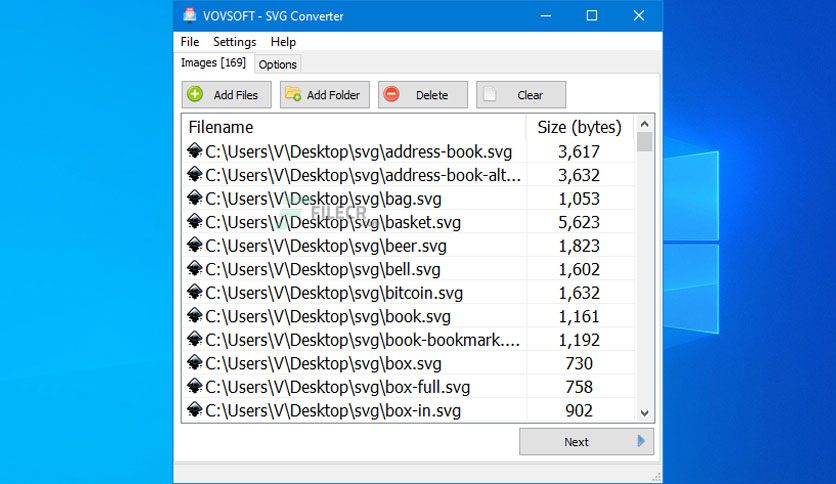Click the SVG file icon beside box.svg
This screenshot has width=836, height=484.
195,362
